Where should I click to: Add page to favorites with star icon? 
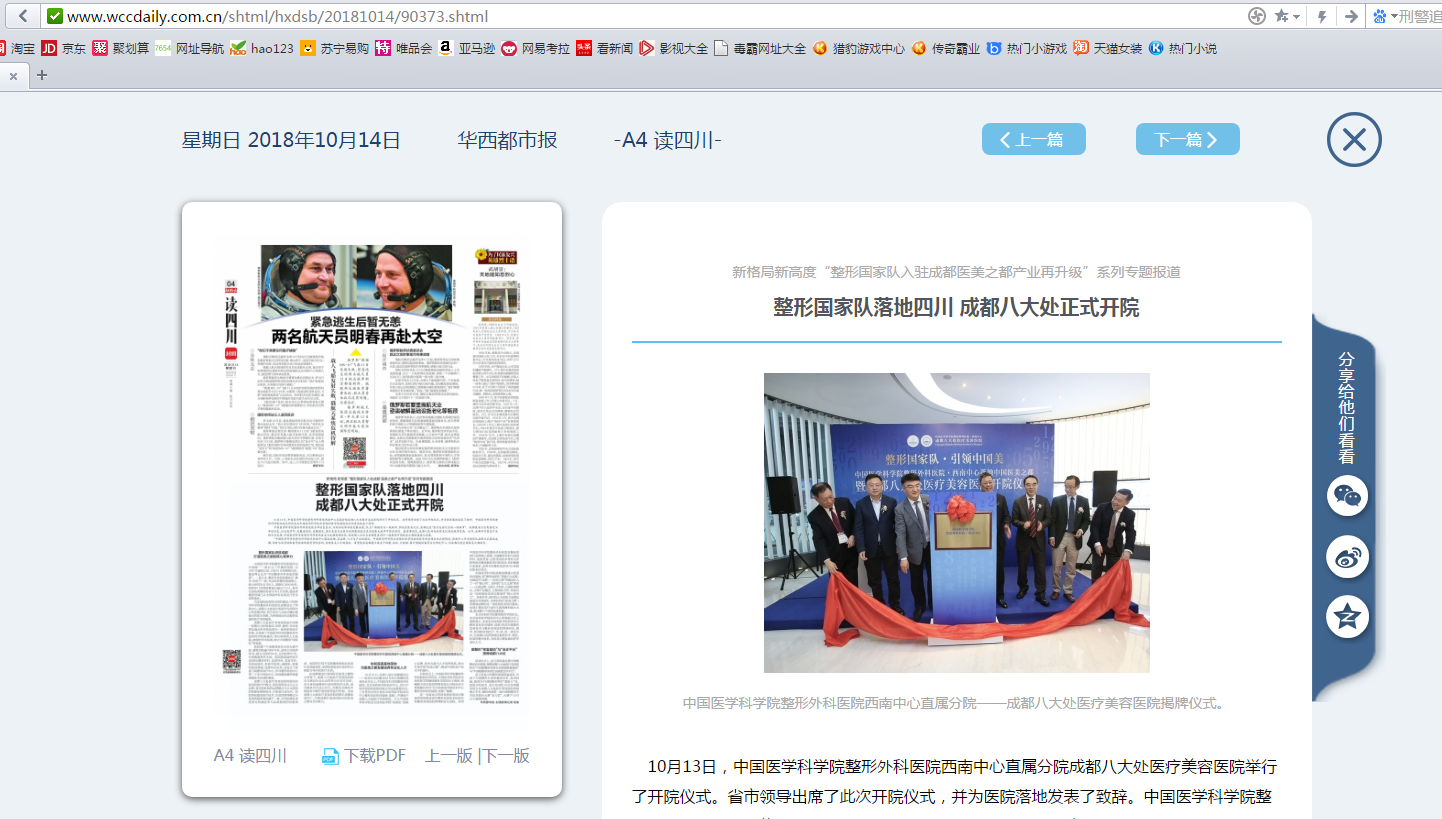click(x=1281, y=16)
